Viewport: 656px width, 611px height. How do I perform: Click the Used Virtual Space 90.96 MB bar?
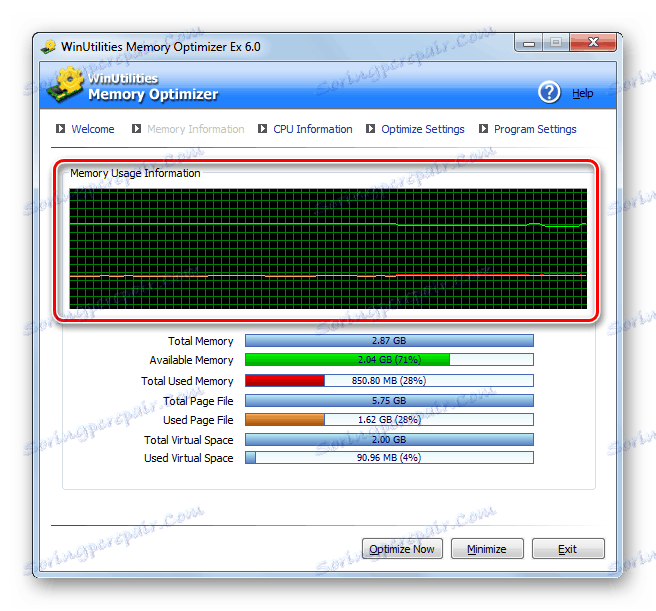pyautogui.click(x=389, y=457)
